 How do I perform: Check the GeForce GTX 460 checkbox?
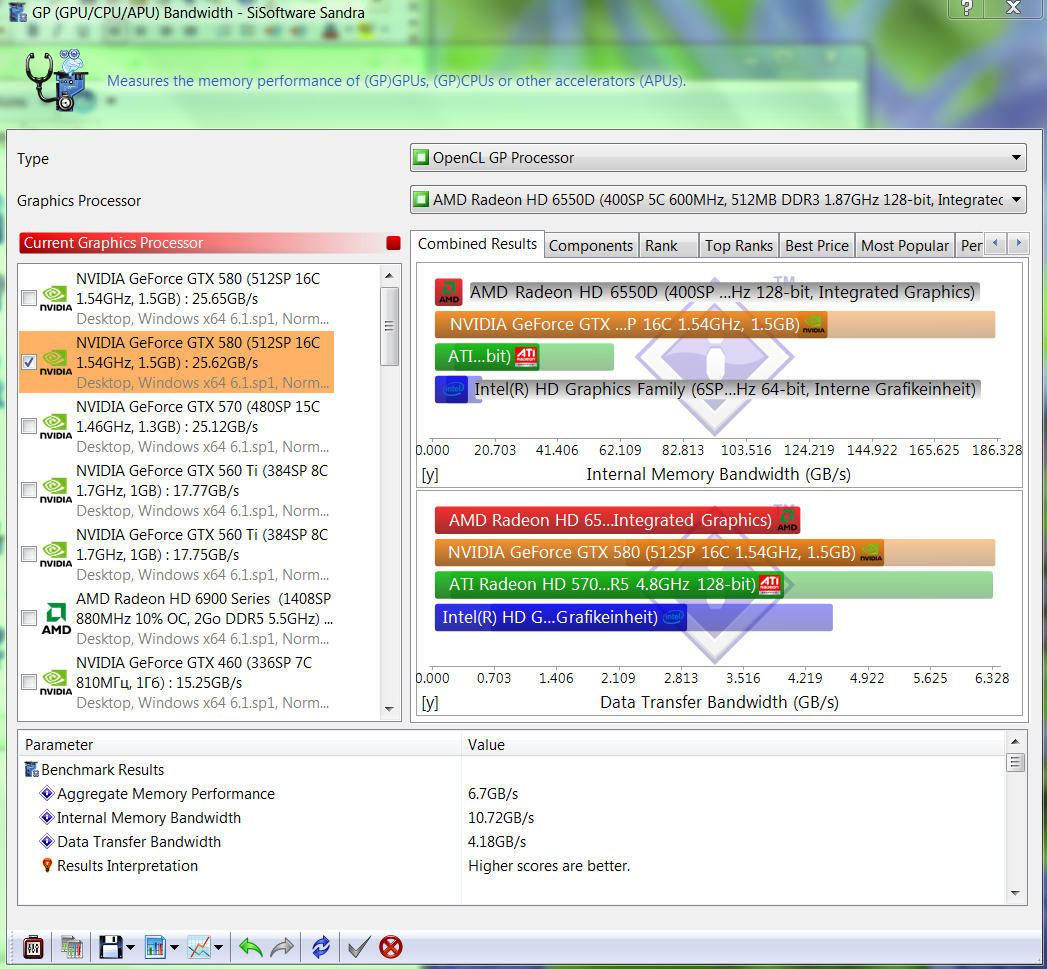click(29, 682)
